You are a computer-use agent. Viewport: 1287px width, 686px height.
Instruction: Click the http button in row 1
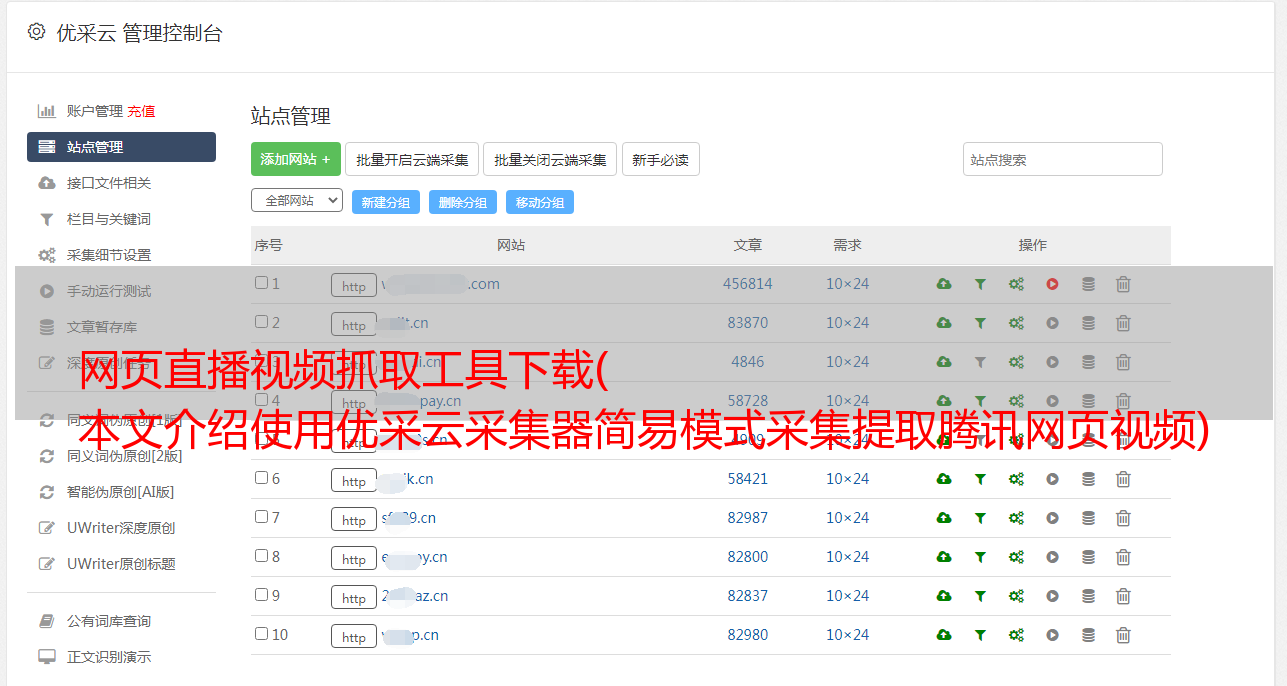click(x=354, y=285)
